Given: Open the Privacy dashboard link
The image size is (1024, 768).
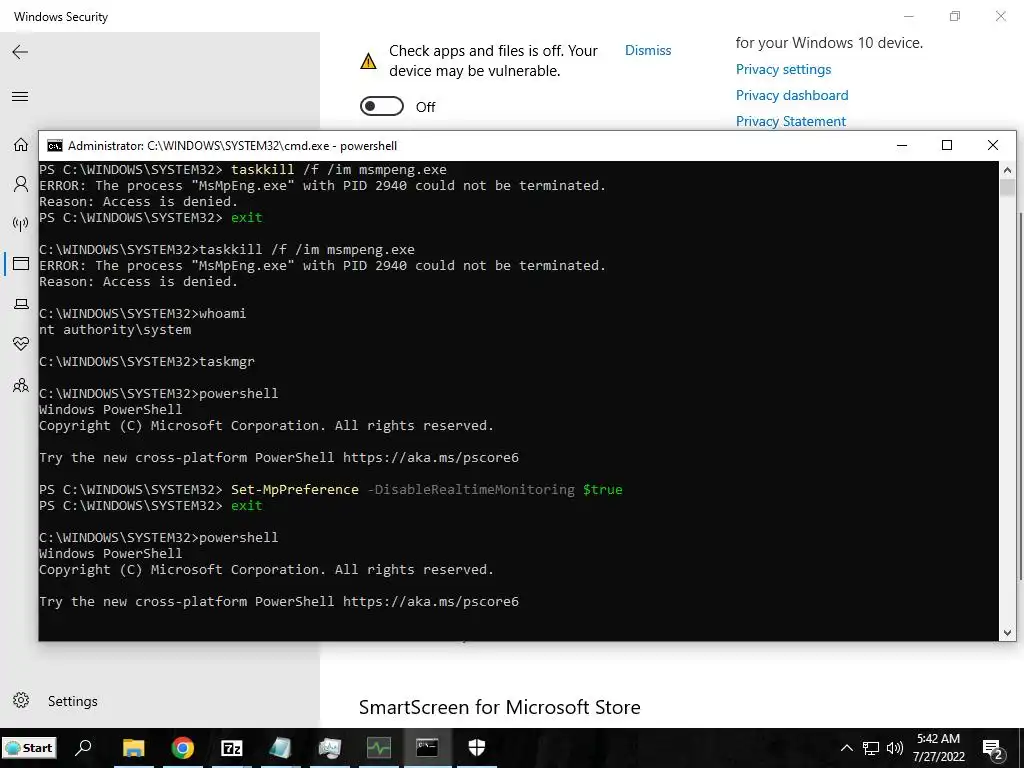Looking at the screenshot, I should point(792,95).
